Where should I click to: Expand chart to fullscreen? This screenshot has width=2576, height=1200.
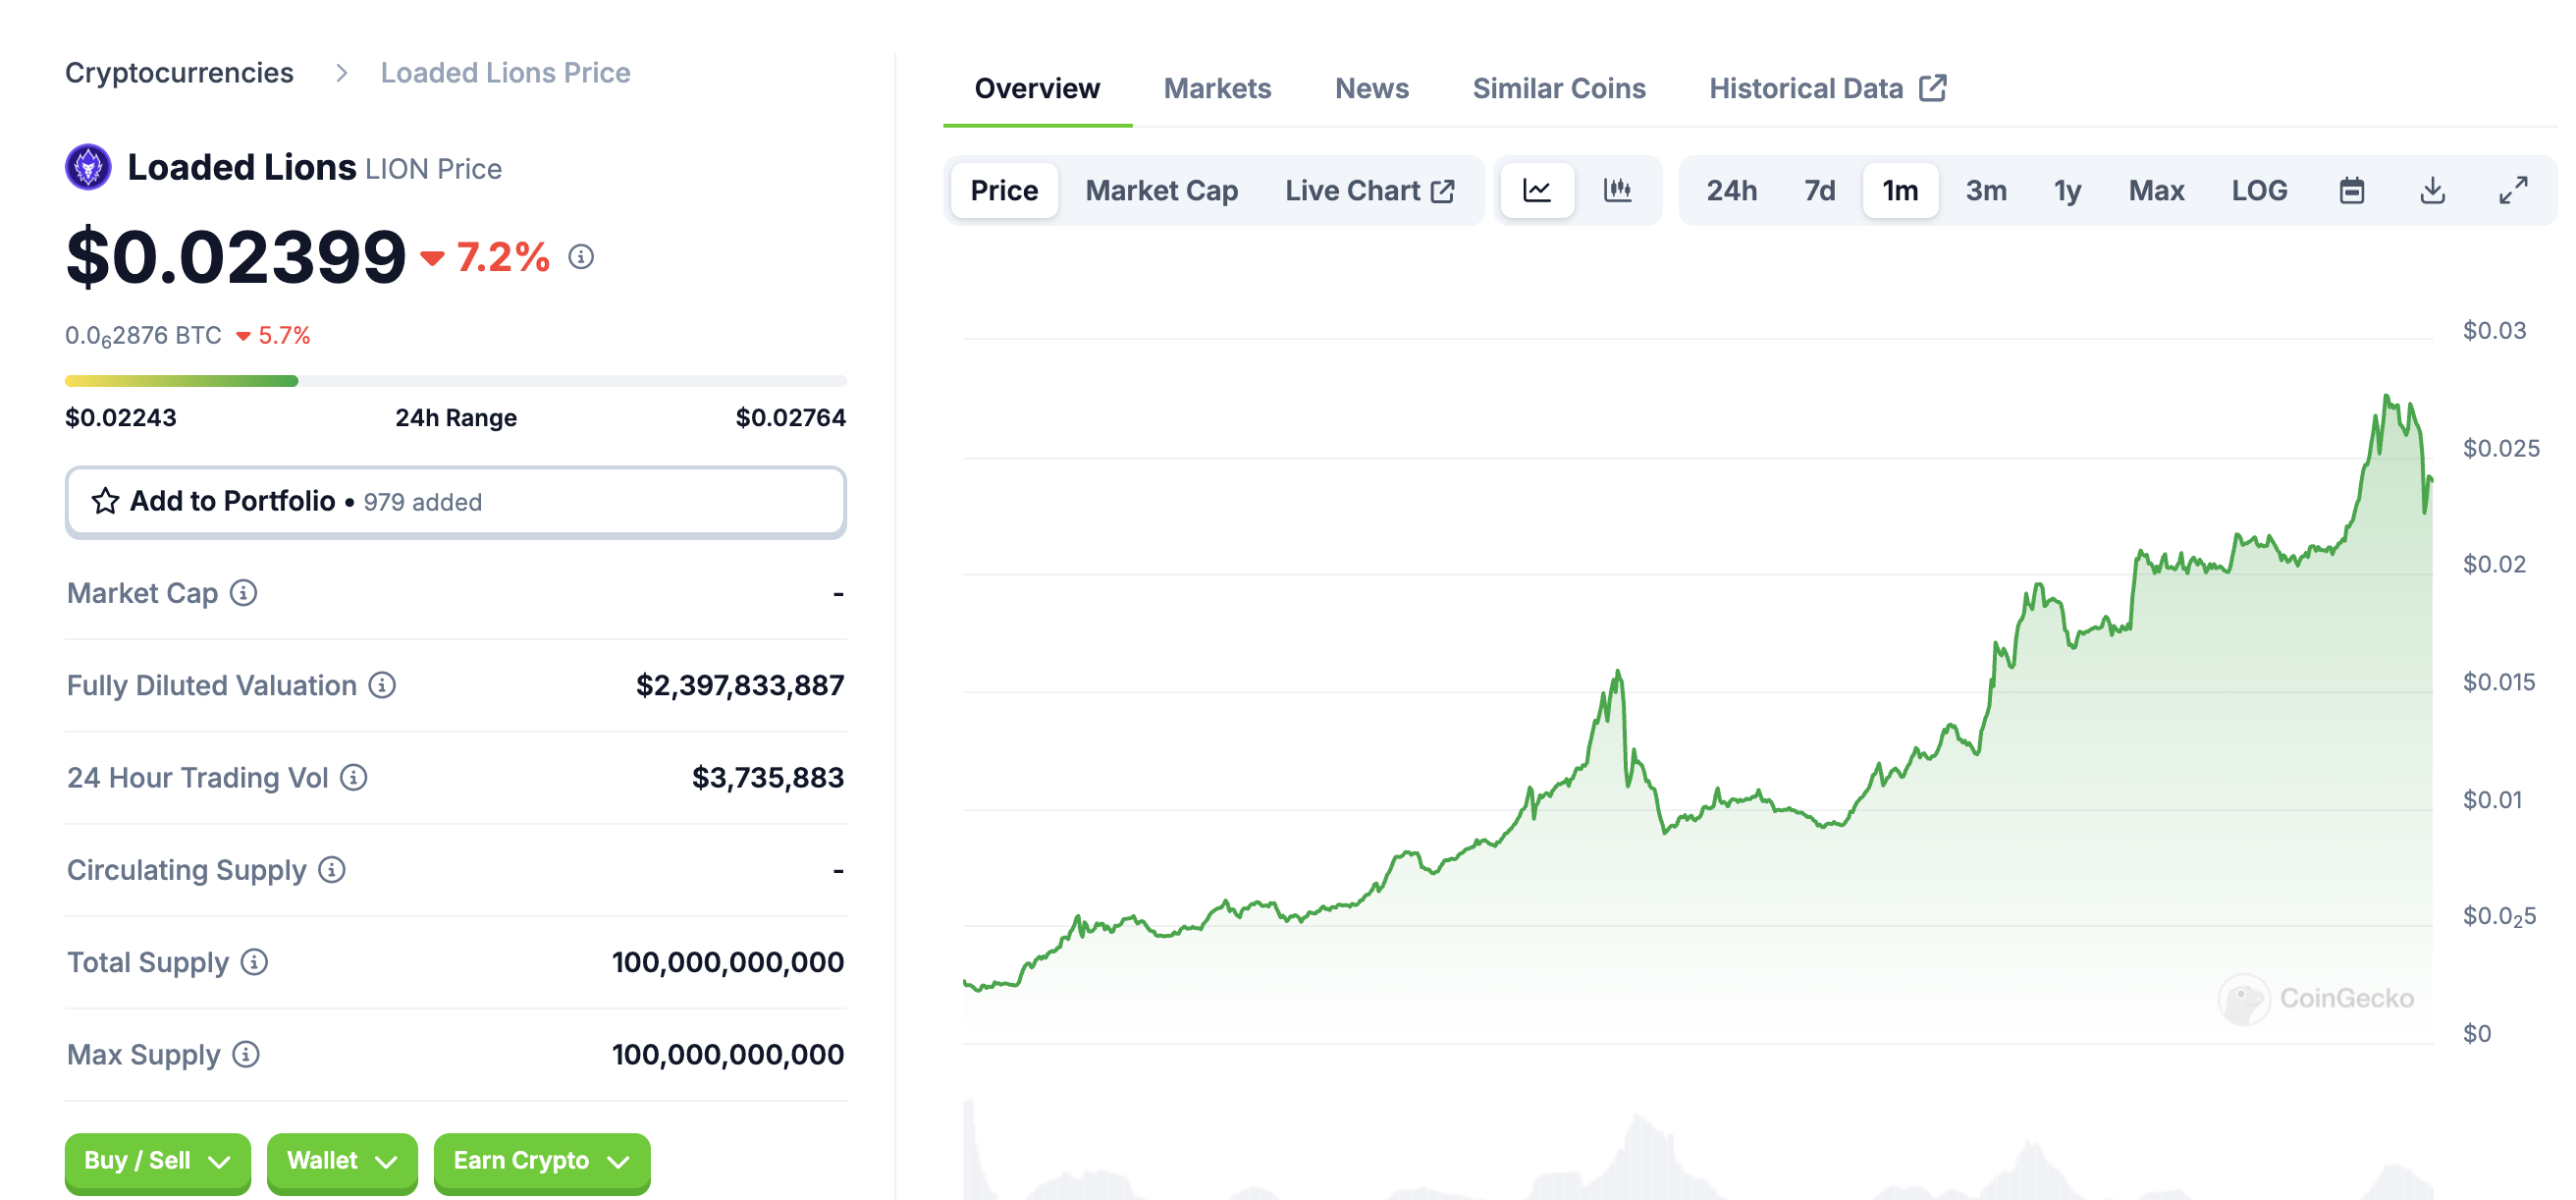tap(2512, 190)
